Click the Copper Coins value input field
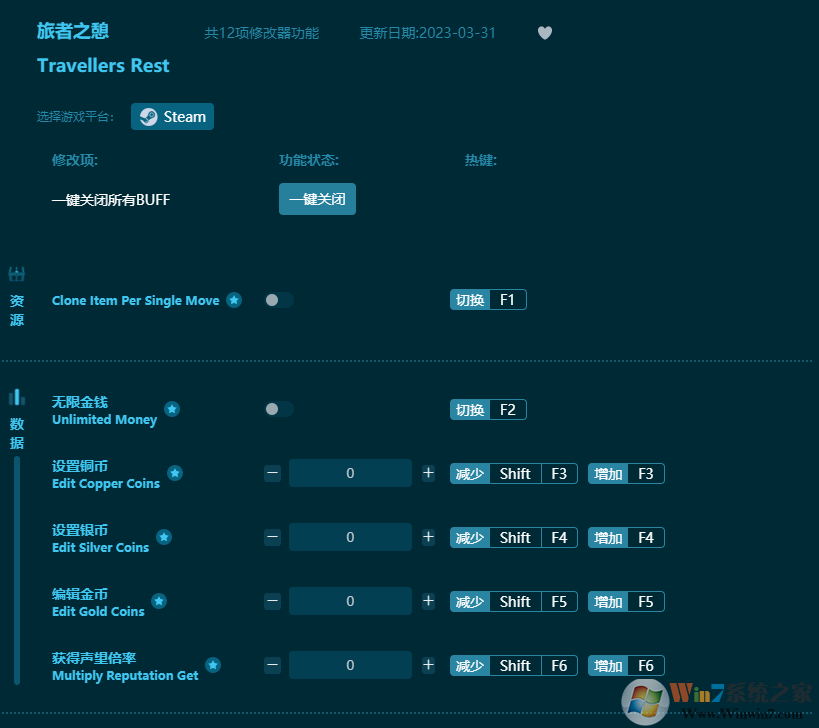The height and width of the screenshot is (728, 819). point(350,472)
